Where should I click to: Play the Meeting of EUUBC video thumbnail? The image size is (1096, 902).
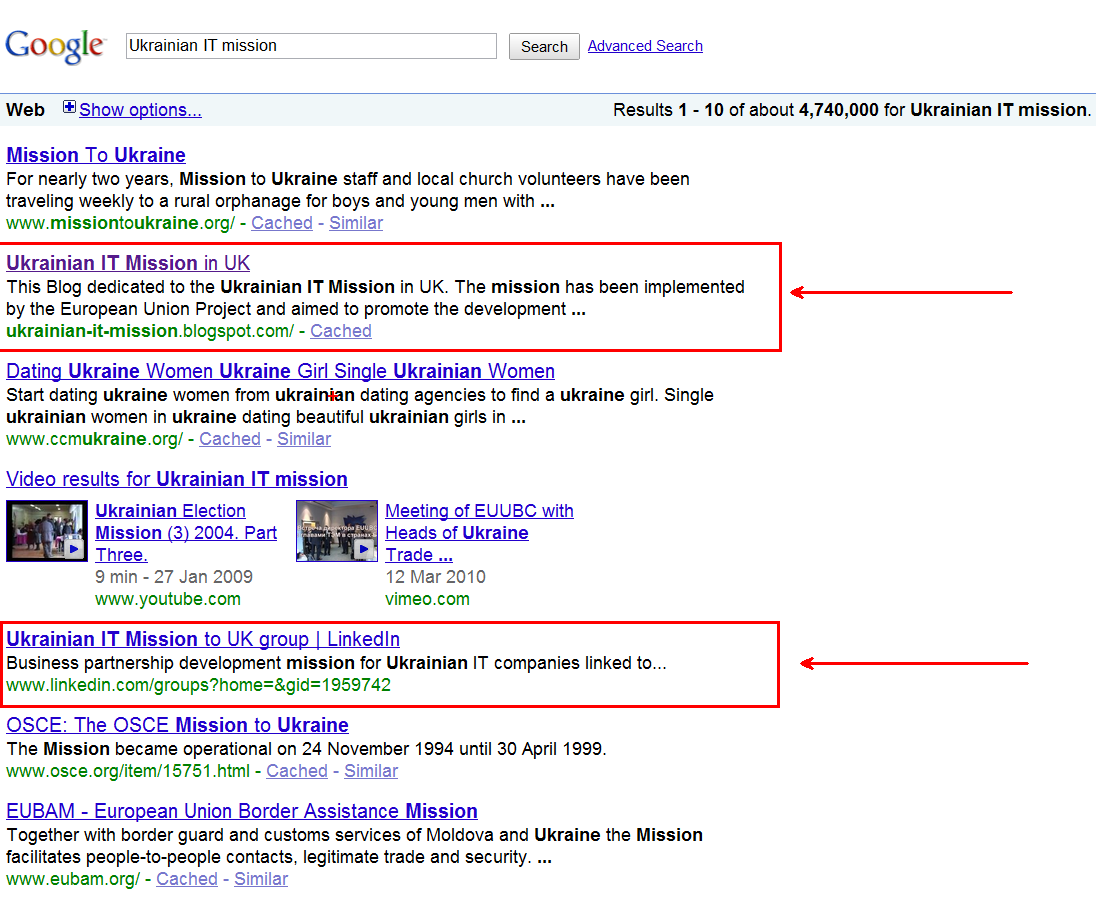tap(336, 531)
